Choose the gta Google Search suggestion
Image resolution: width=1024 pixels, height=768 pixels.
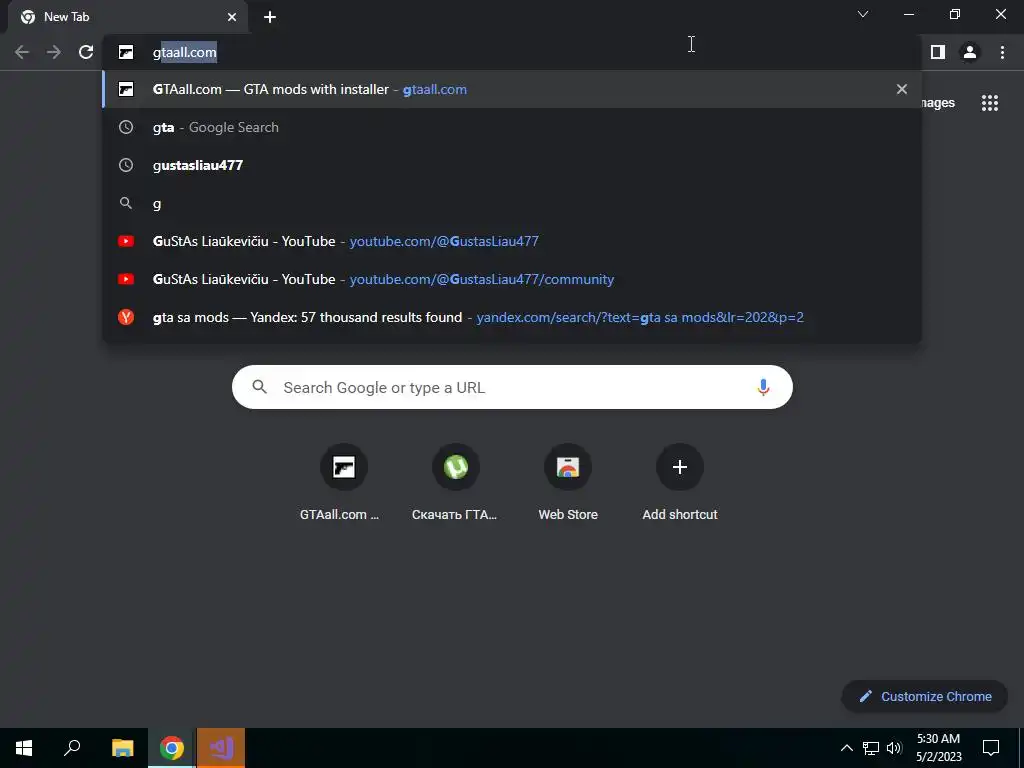[511, 127]
